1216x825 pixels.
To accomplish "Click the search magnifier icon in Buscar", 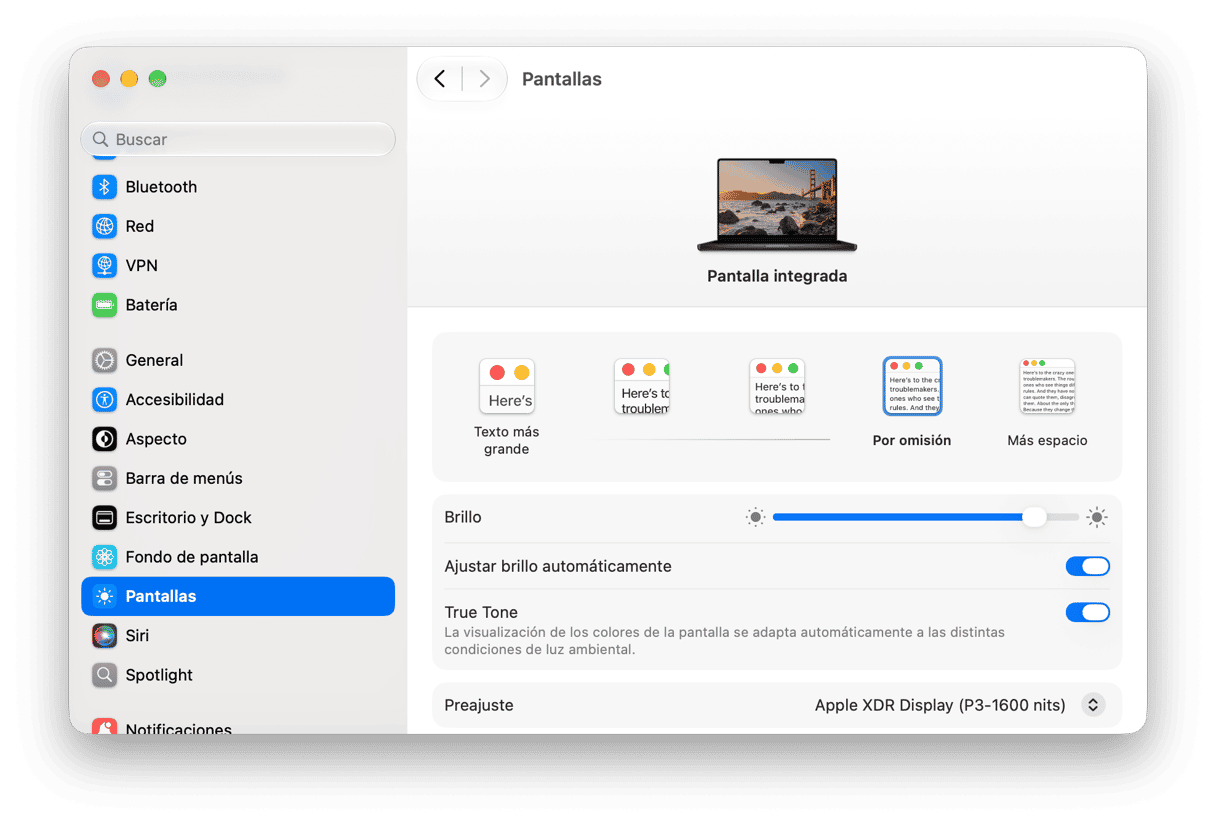I will point(100,140).
